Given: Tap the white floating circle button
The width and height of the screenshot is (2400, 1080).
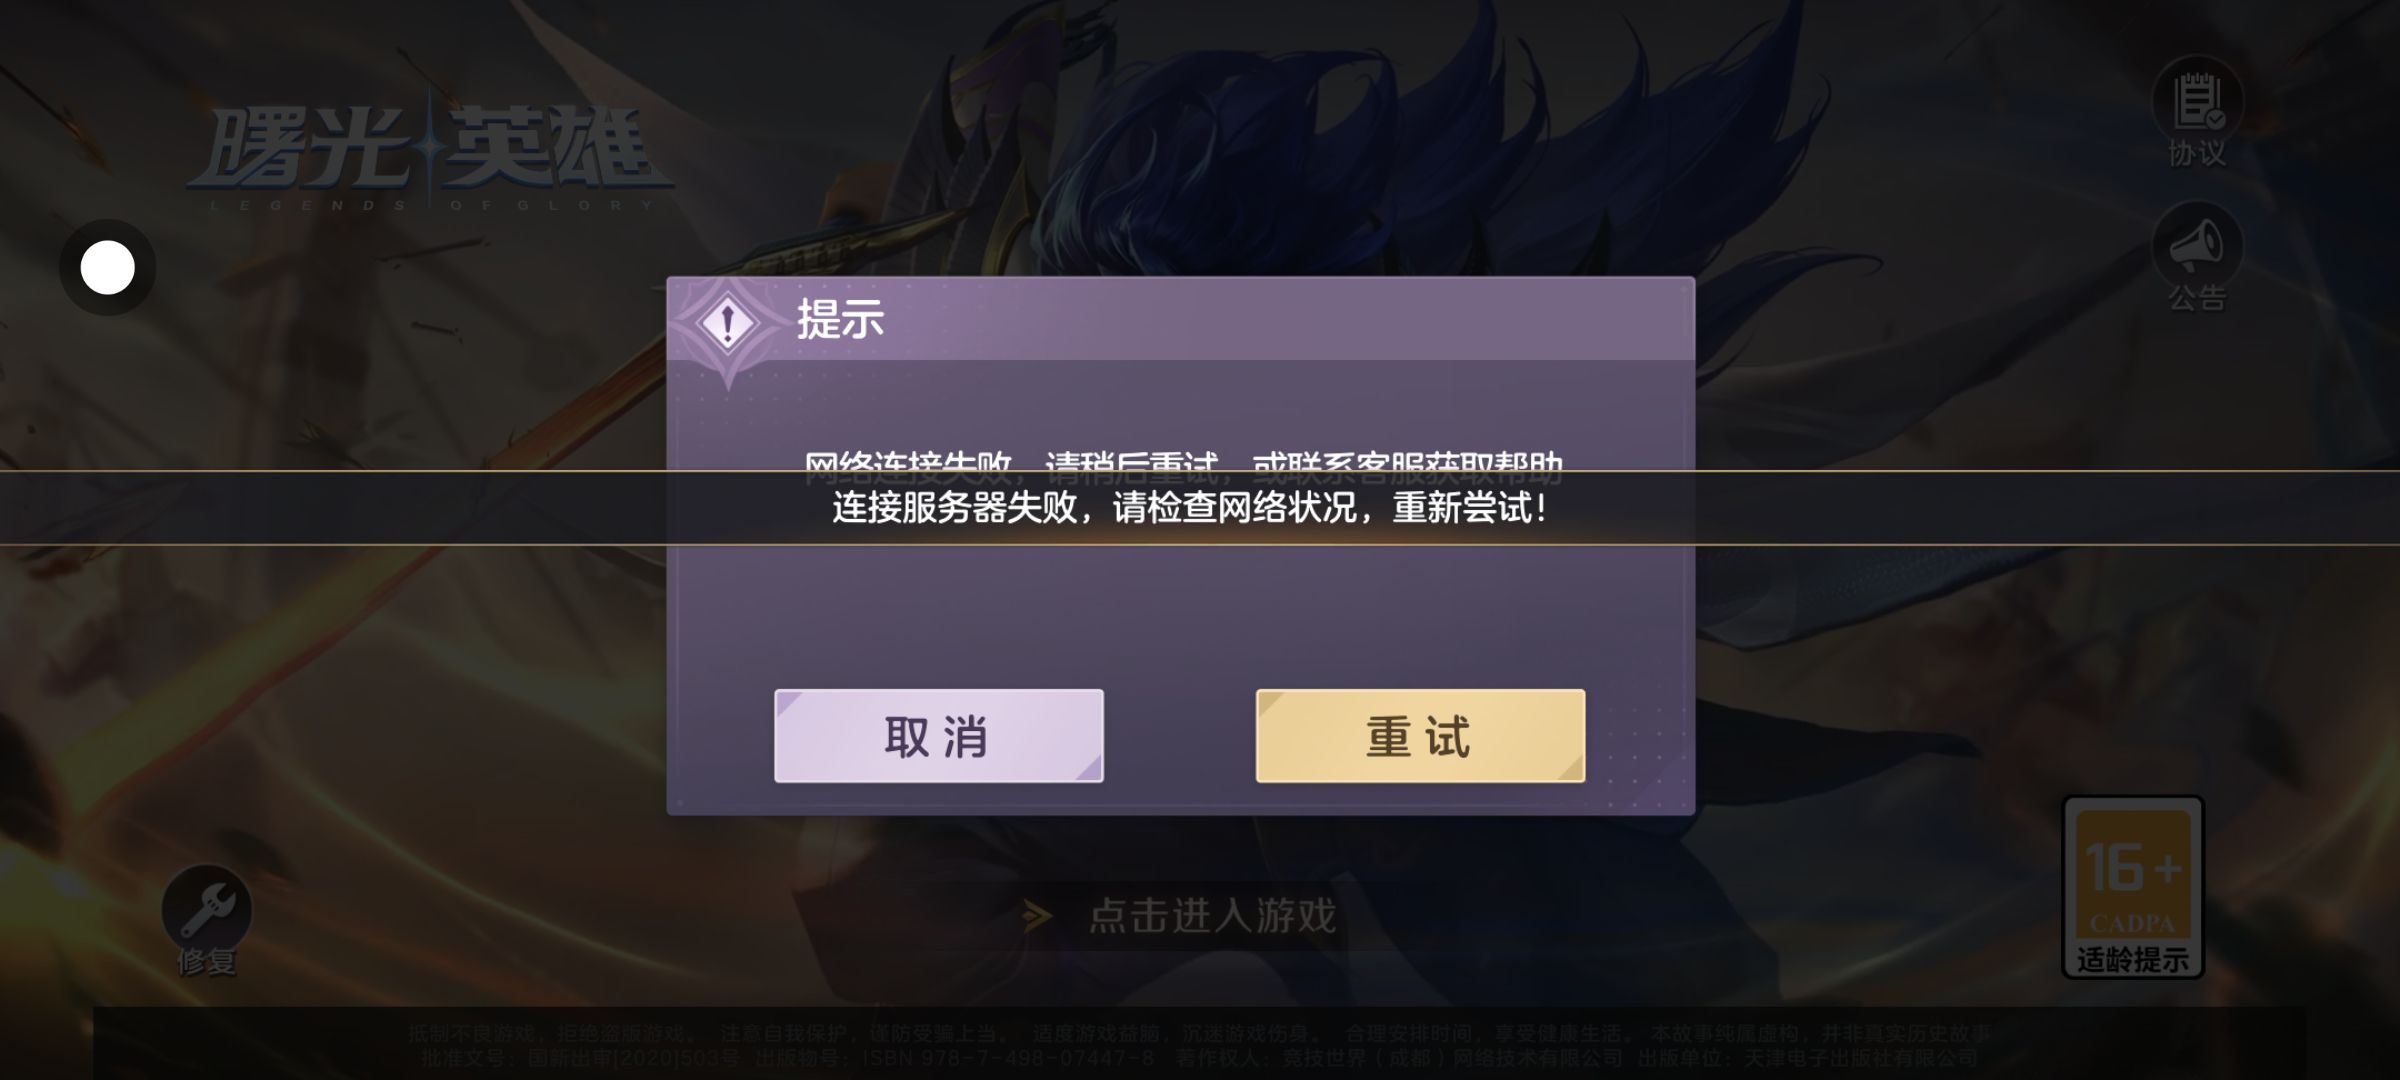Looking at the screenshot, I should point(107,268).
